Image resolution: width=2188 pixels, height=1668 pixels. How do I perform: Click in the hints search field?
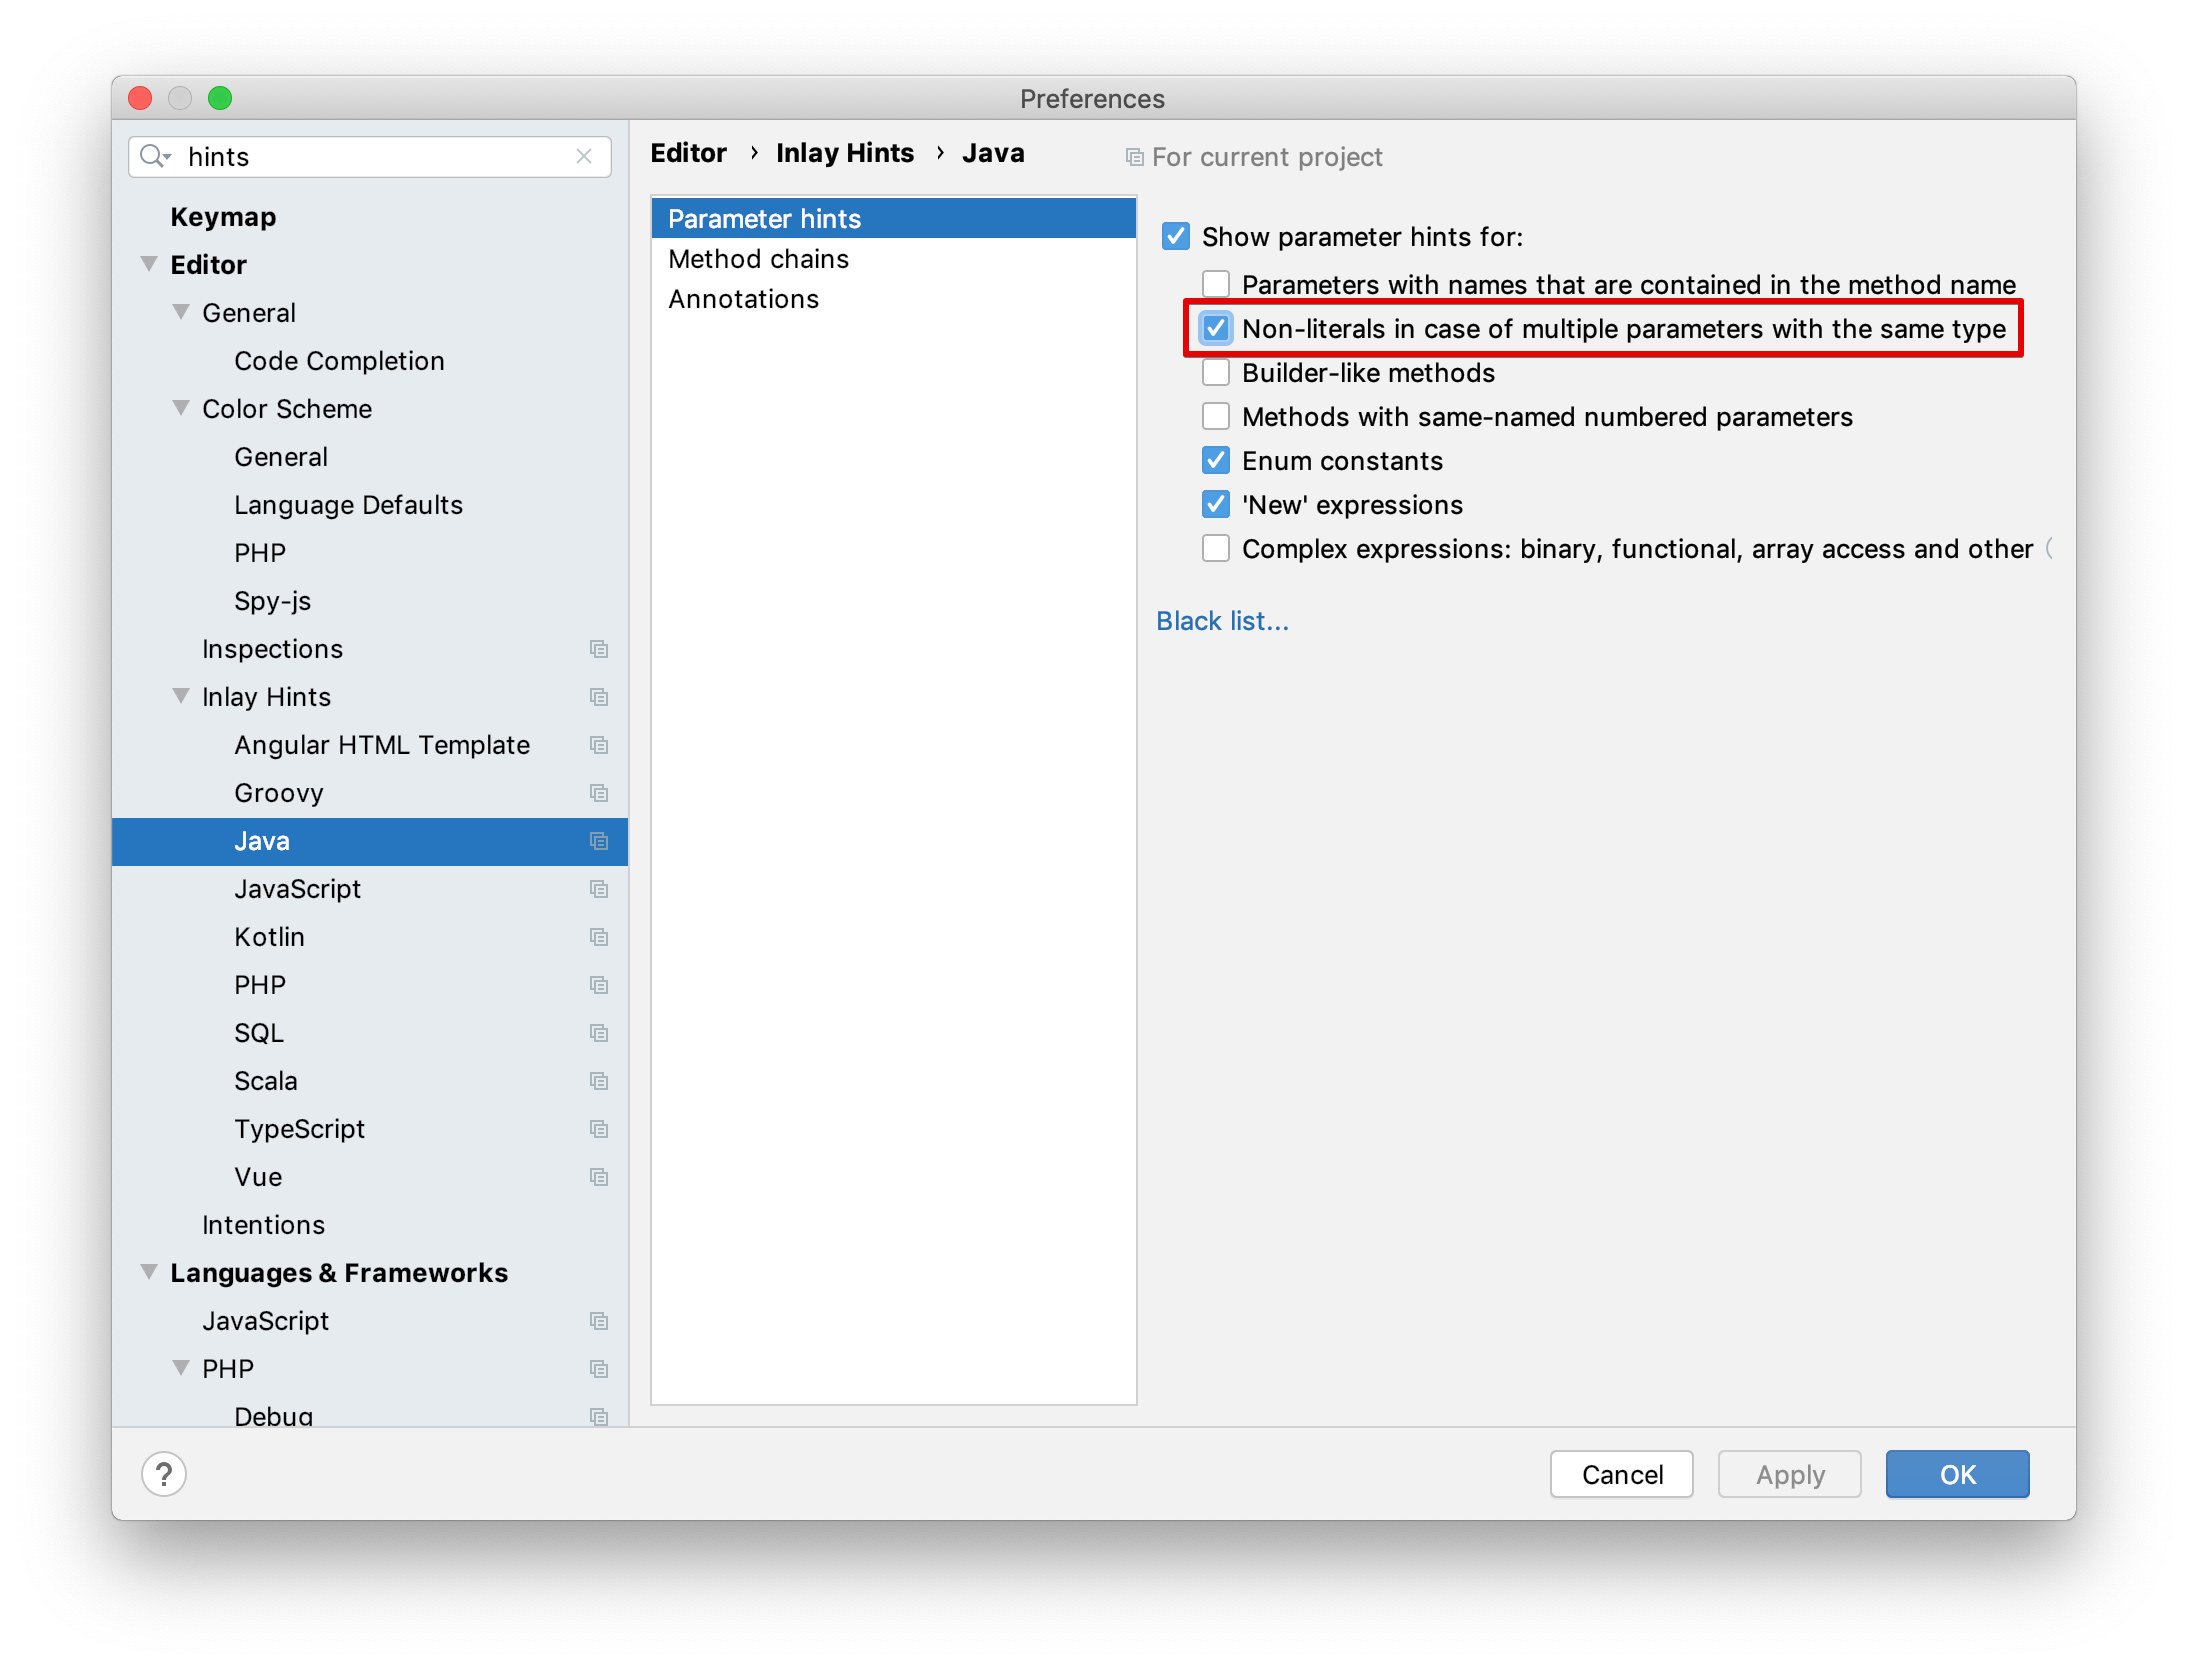click(x=370, y=157)
